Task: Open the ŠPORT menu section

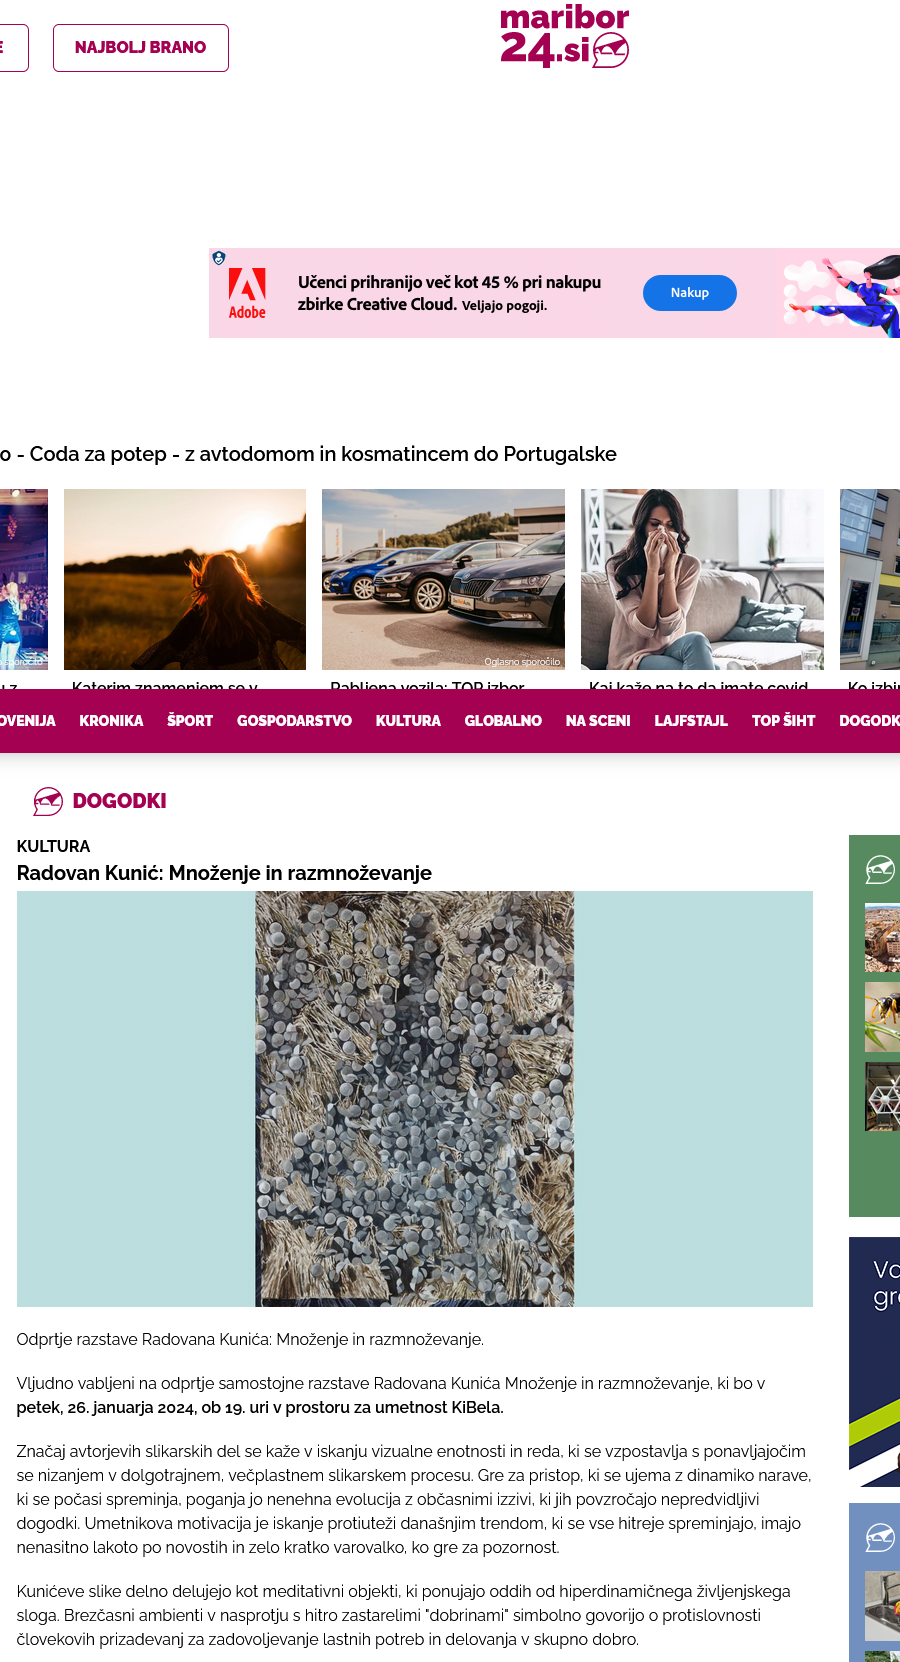Action: click(x=190, y=721)
